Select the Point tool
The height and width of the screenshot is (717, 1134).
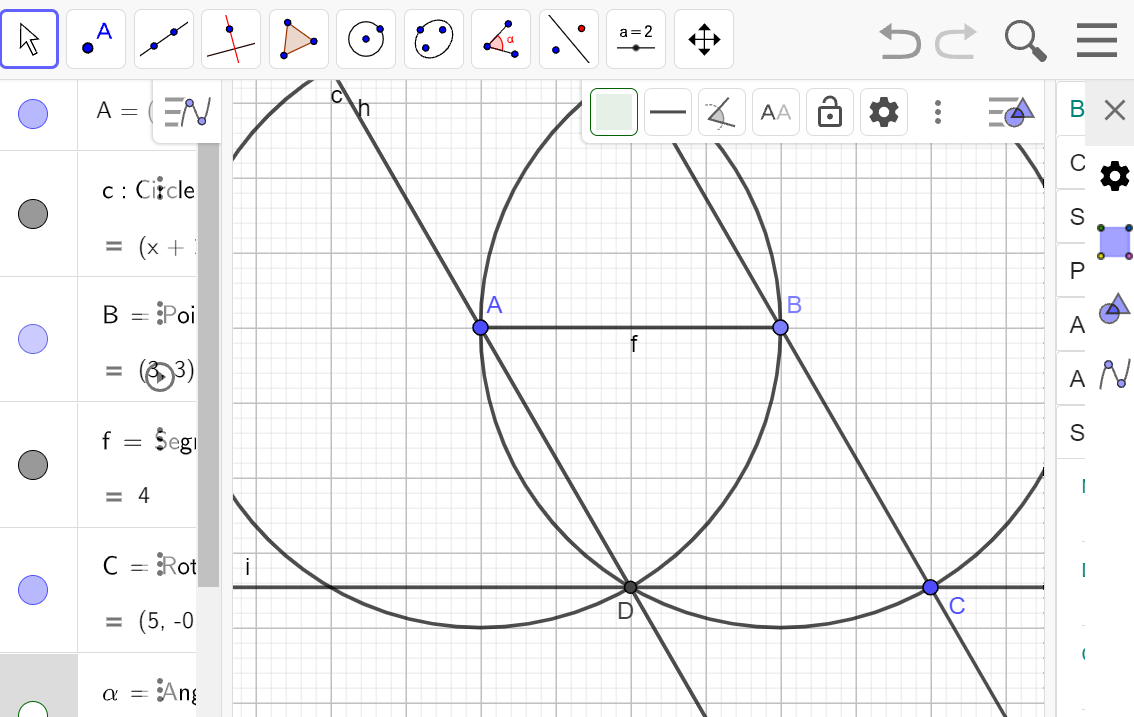(96, 39)
